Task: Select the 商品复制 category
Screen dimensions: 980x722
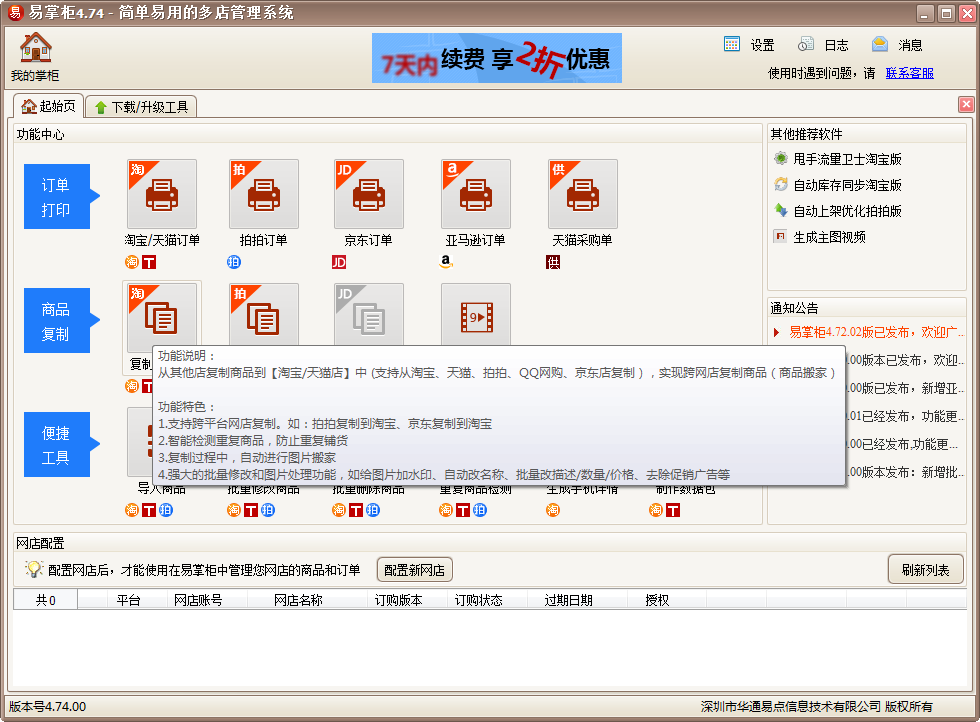Action: coord(61,321)
